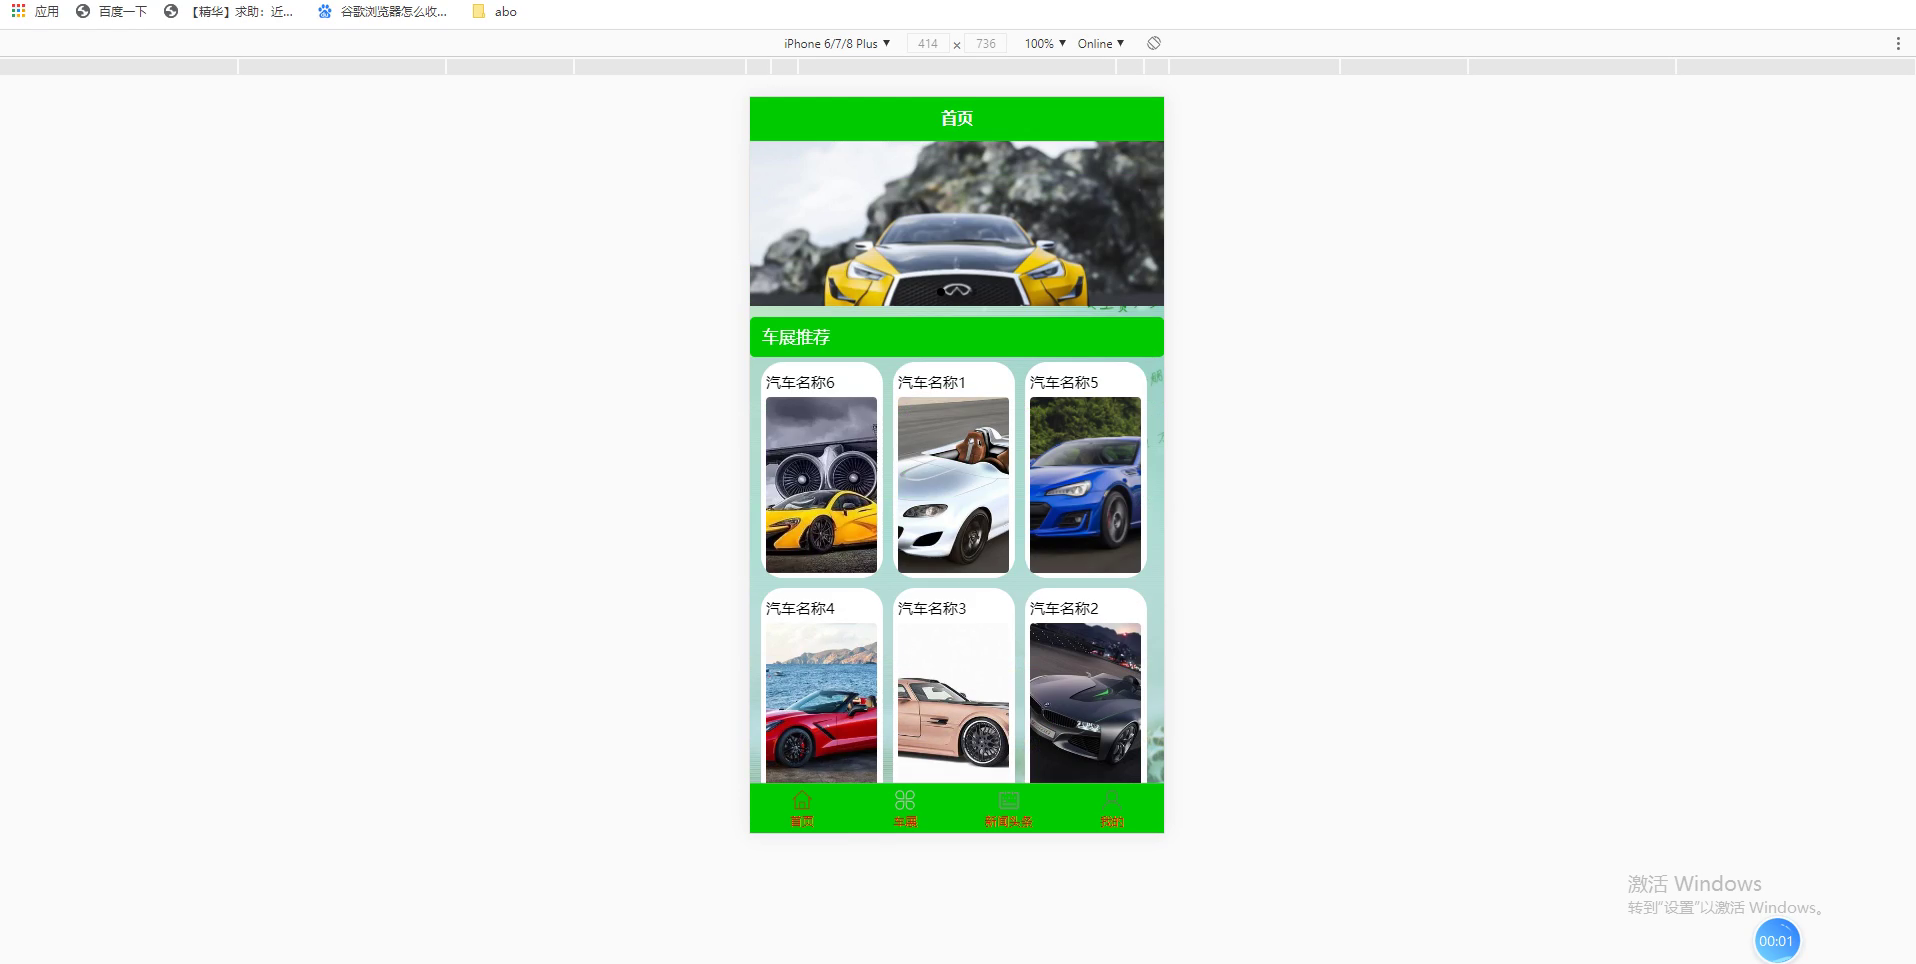Screen dimensions: 1916x964
Task: Open the 百度一下 bookmark
Action: [111, 11]
